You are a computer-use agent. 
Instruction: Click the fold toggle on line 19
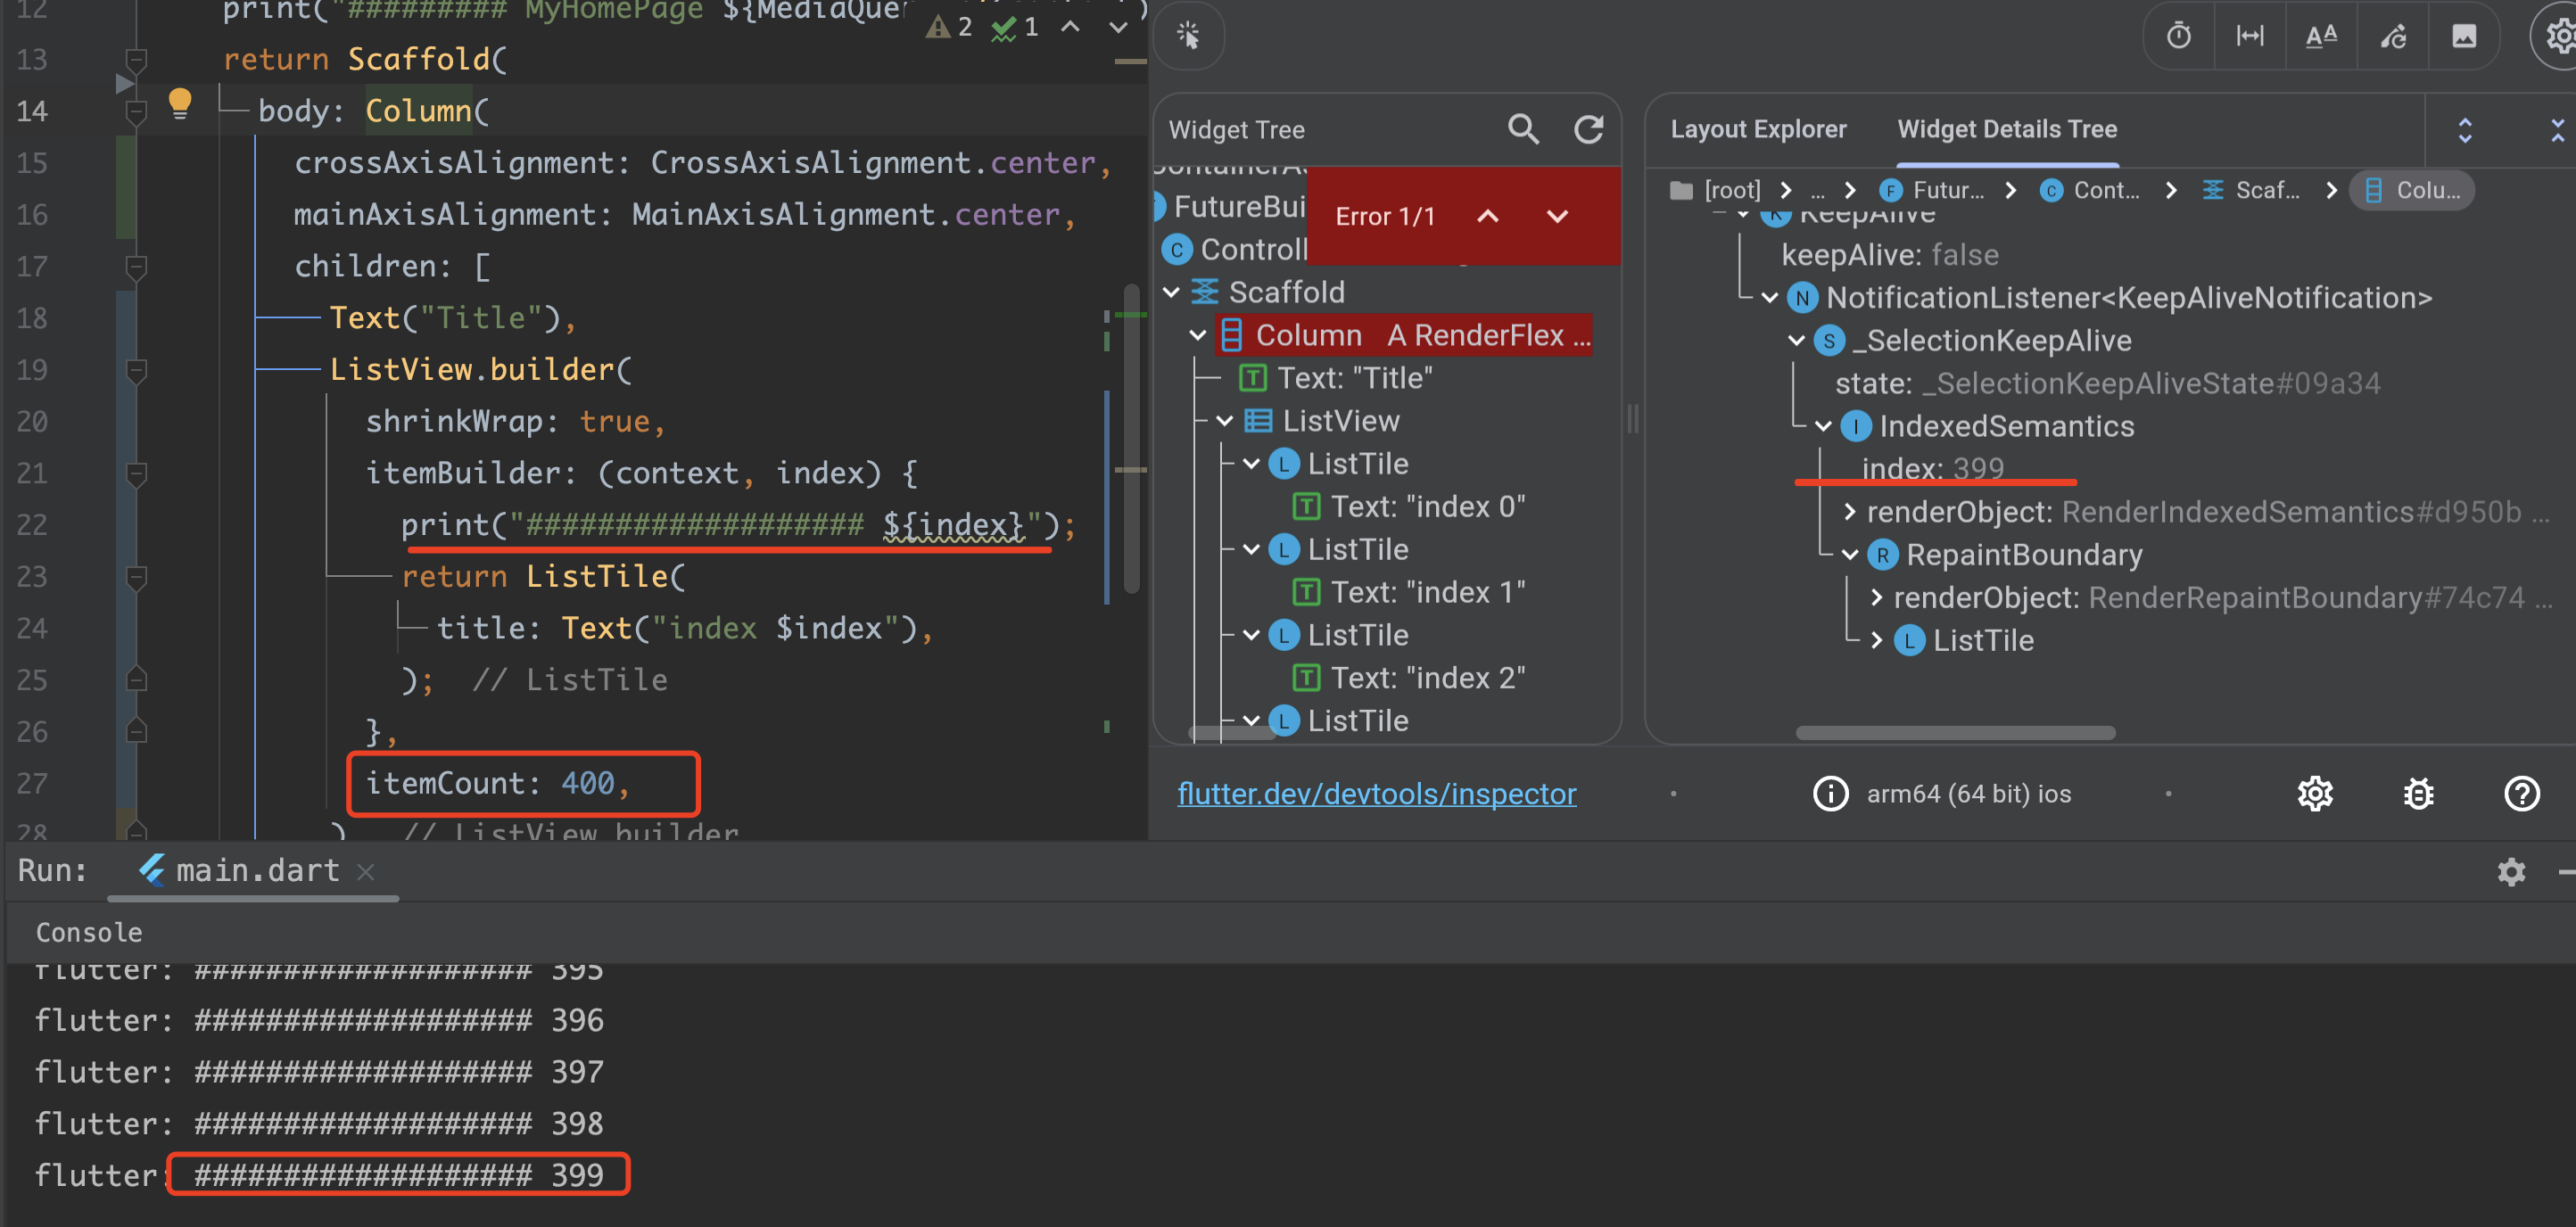tap(137, 371)
